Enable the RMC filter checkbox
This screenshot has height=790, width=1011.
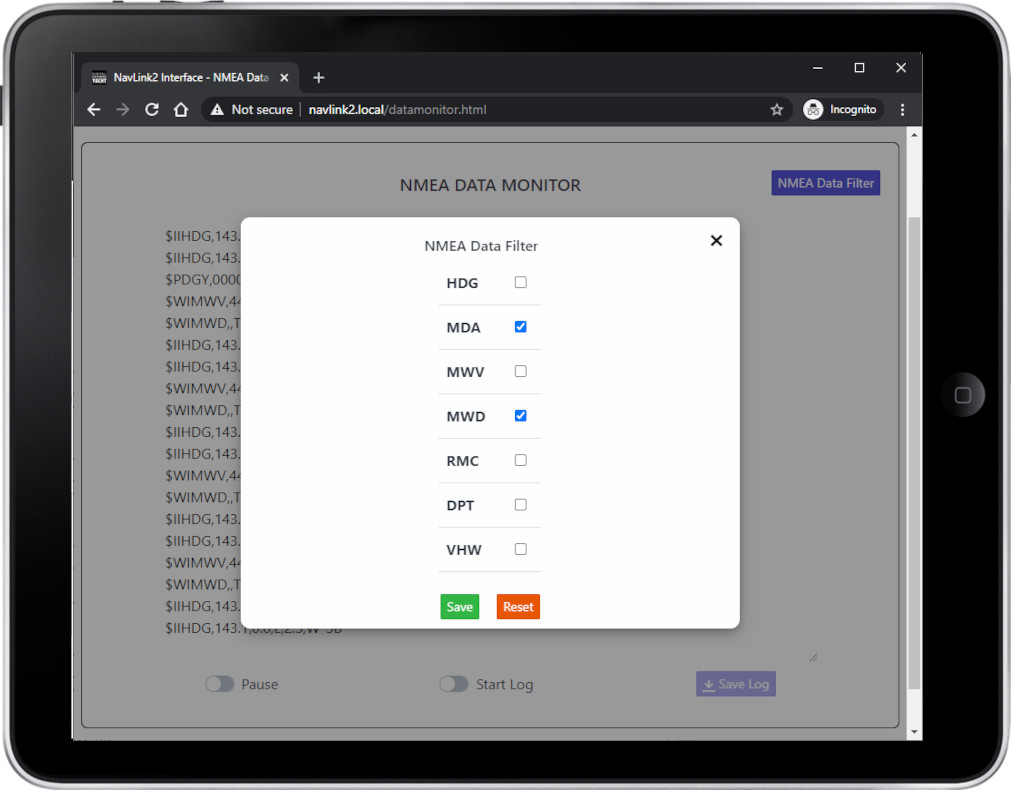(520, 461)
